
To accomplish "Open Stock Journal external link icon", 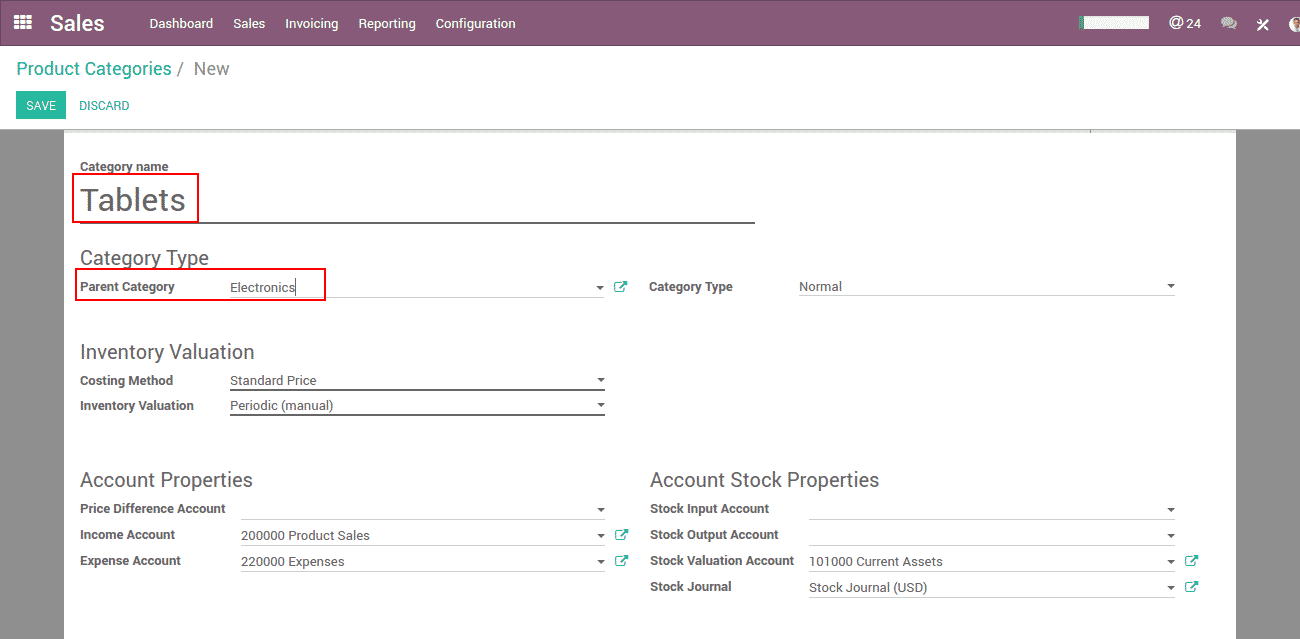I will [x=1191, y=587].
